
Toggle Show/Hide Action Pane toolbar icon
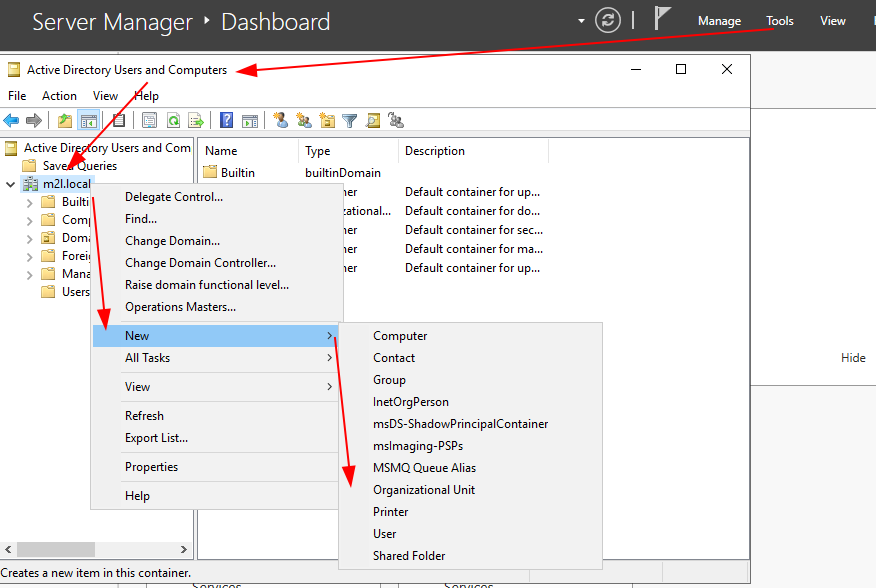point(250,120)
